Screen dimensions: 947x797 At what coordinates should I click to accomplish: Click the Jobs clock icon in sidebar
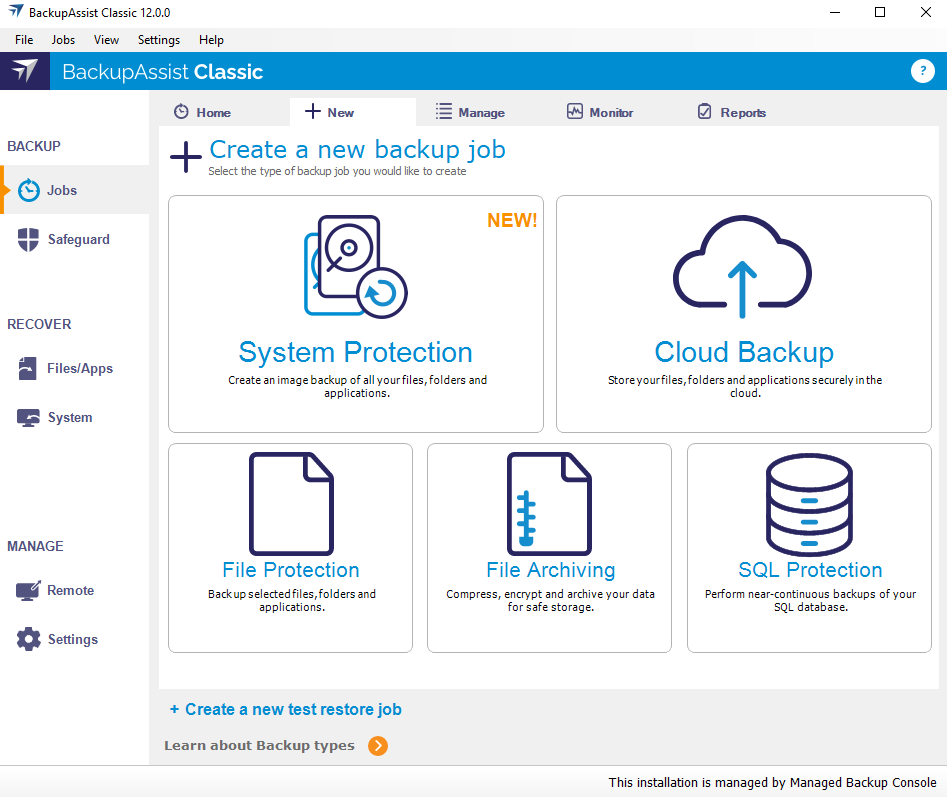pyautogui.click(x=28, y=190)
